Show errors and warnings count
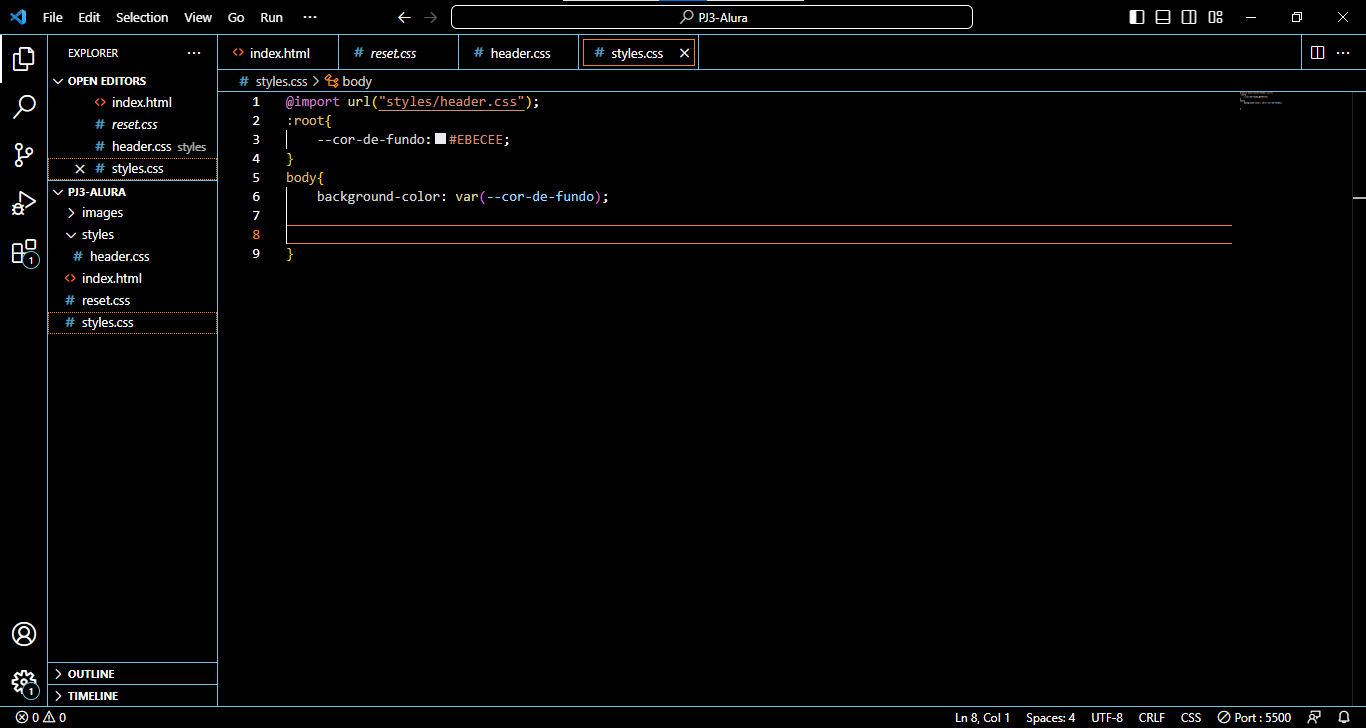The image size is (1366, 728). pos(41,717)
